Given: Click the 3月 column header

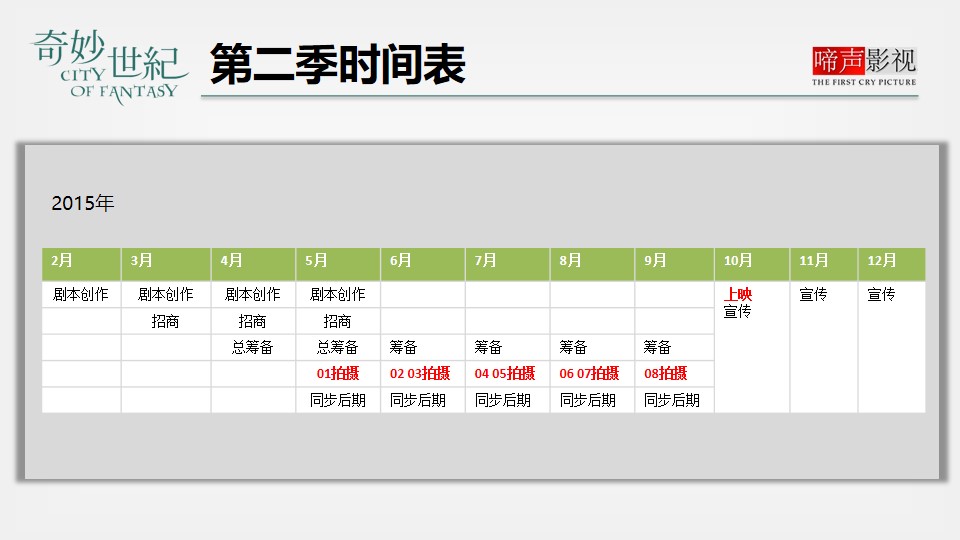Looking at the screenshot, I should click(166, 264).
